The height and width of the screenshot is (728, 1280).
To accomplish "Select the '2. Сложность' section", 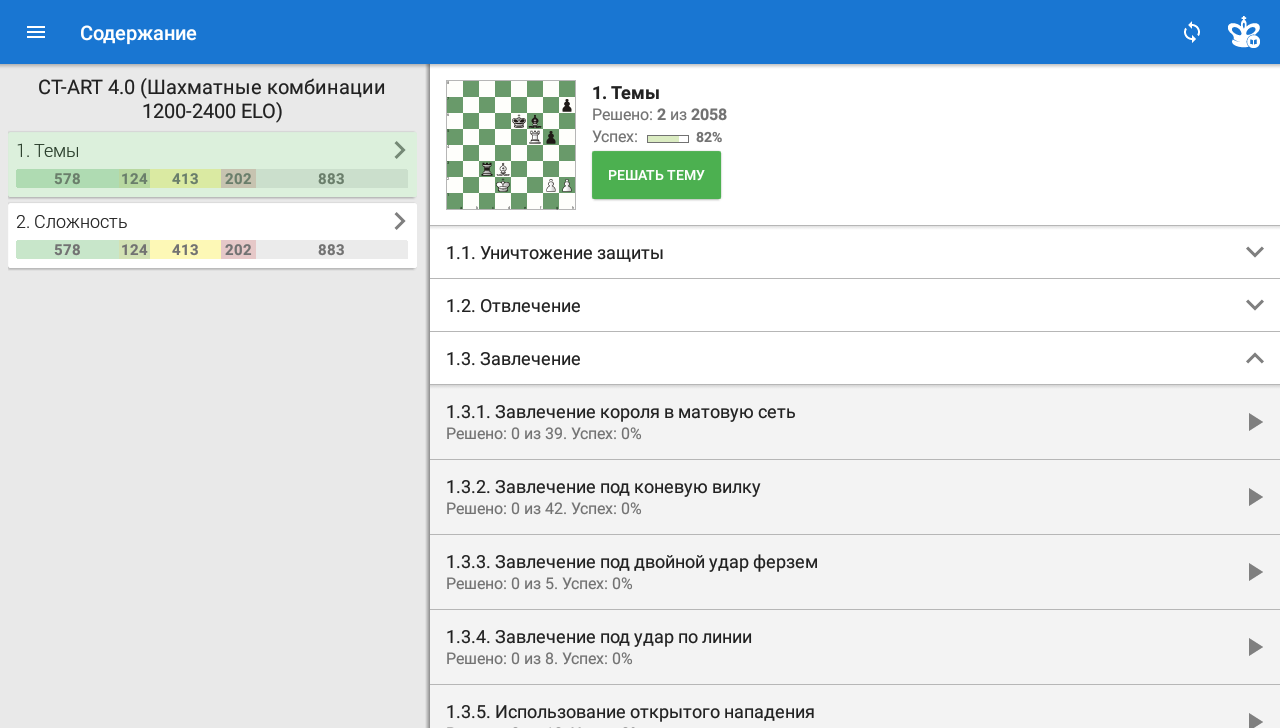I will (x=212, y=235).
